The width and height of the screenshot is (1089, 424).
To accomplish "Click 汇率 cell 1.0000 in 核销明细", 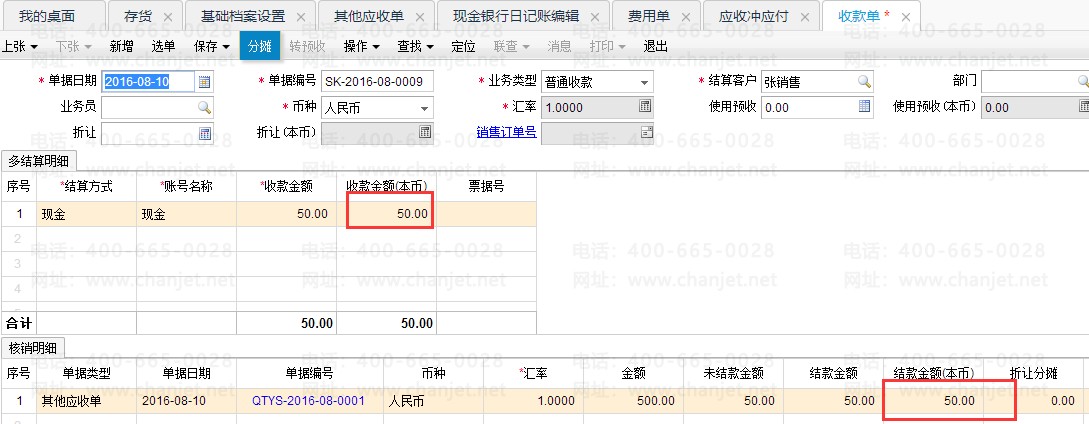I will tap(533, 401).
